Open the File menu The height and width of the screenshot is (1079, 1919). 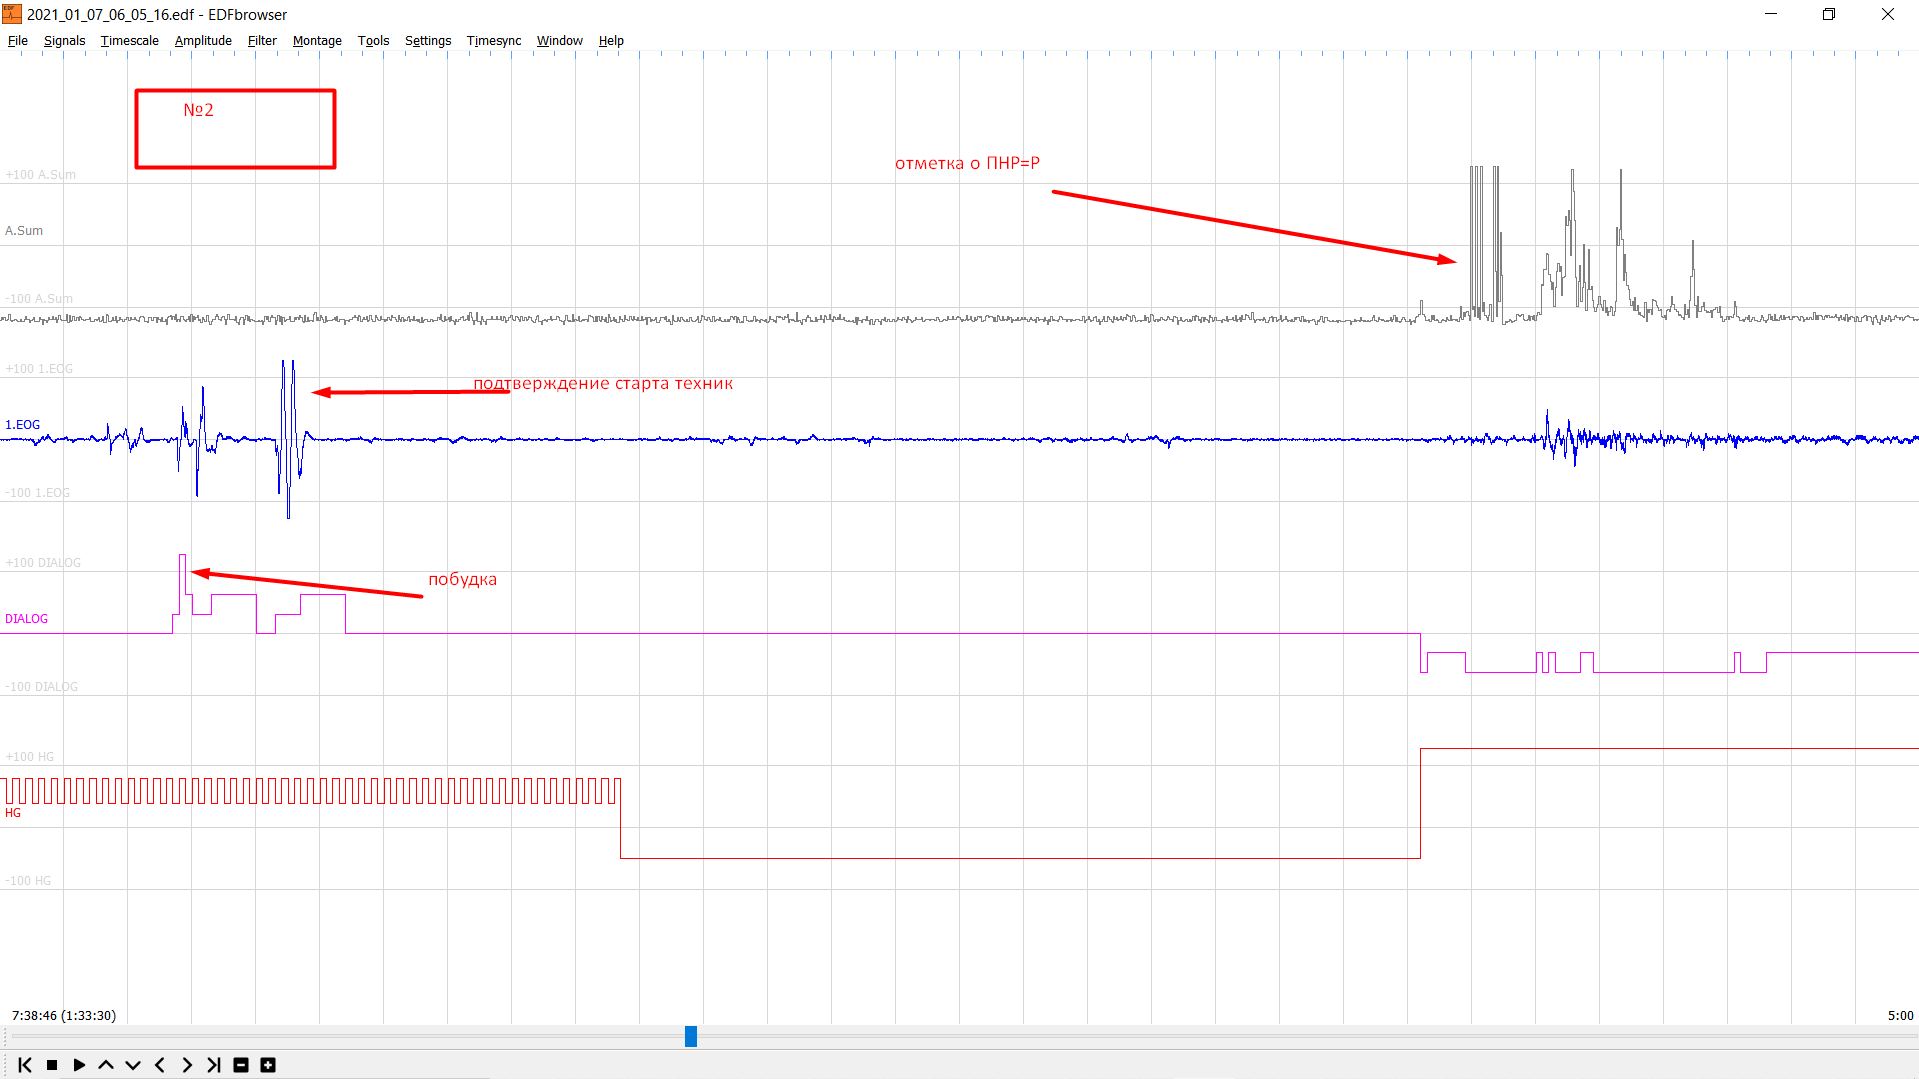[x=18, y=41]
